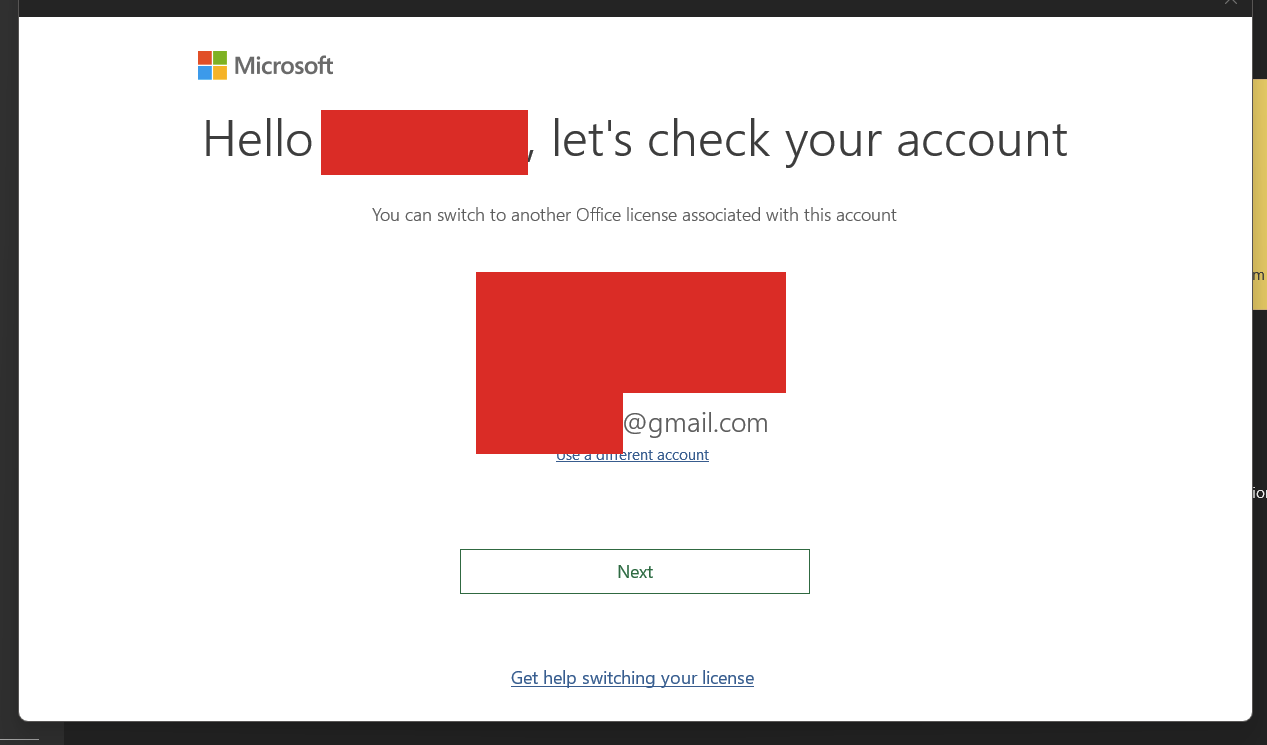
Task: Select the '@gmail.com' email text
Action: (x=695, y=423)
